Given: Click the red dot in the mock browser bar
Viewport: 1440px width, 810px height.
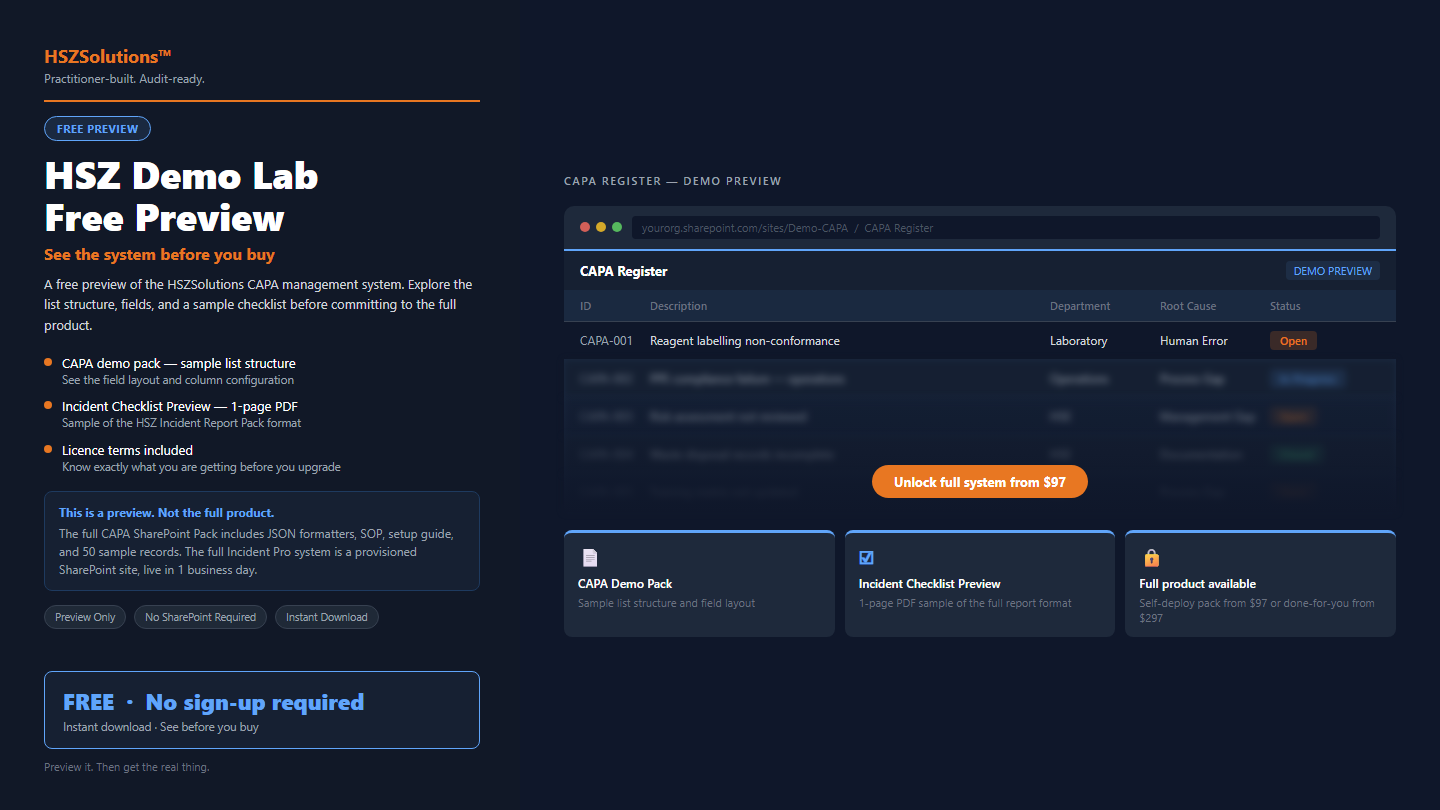Looking at the screenshot, I should click(585, 227).
